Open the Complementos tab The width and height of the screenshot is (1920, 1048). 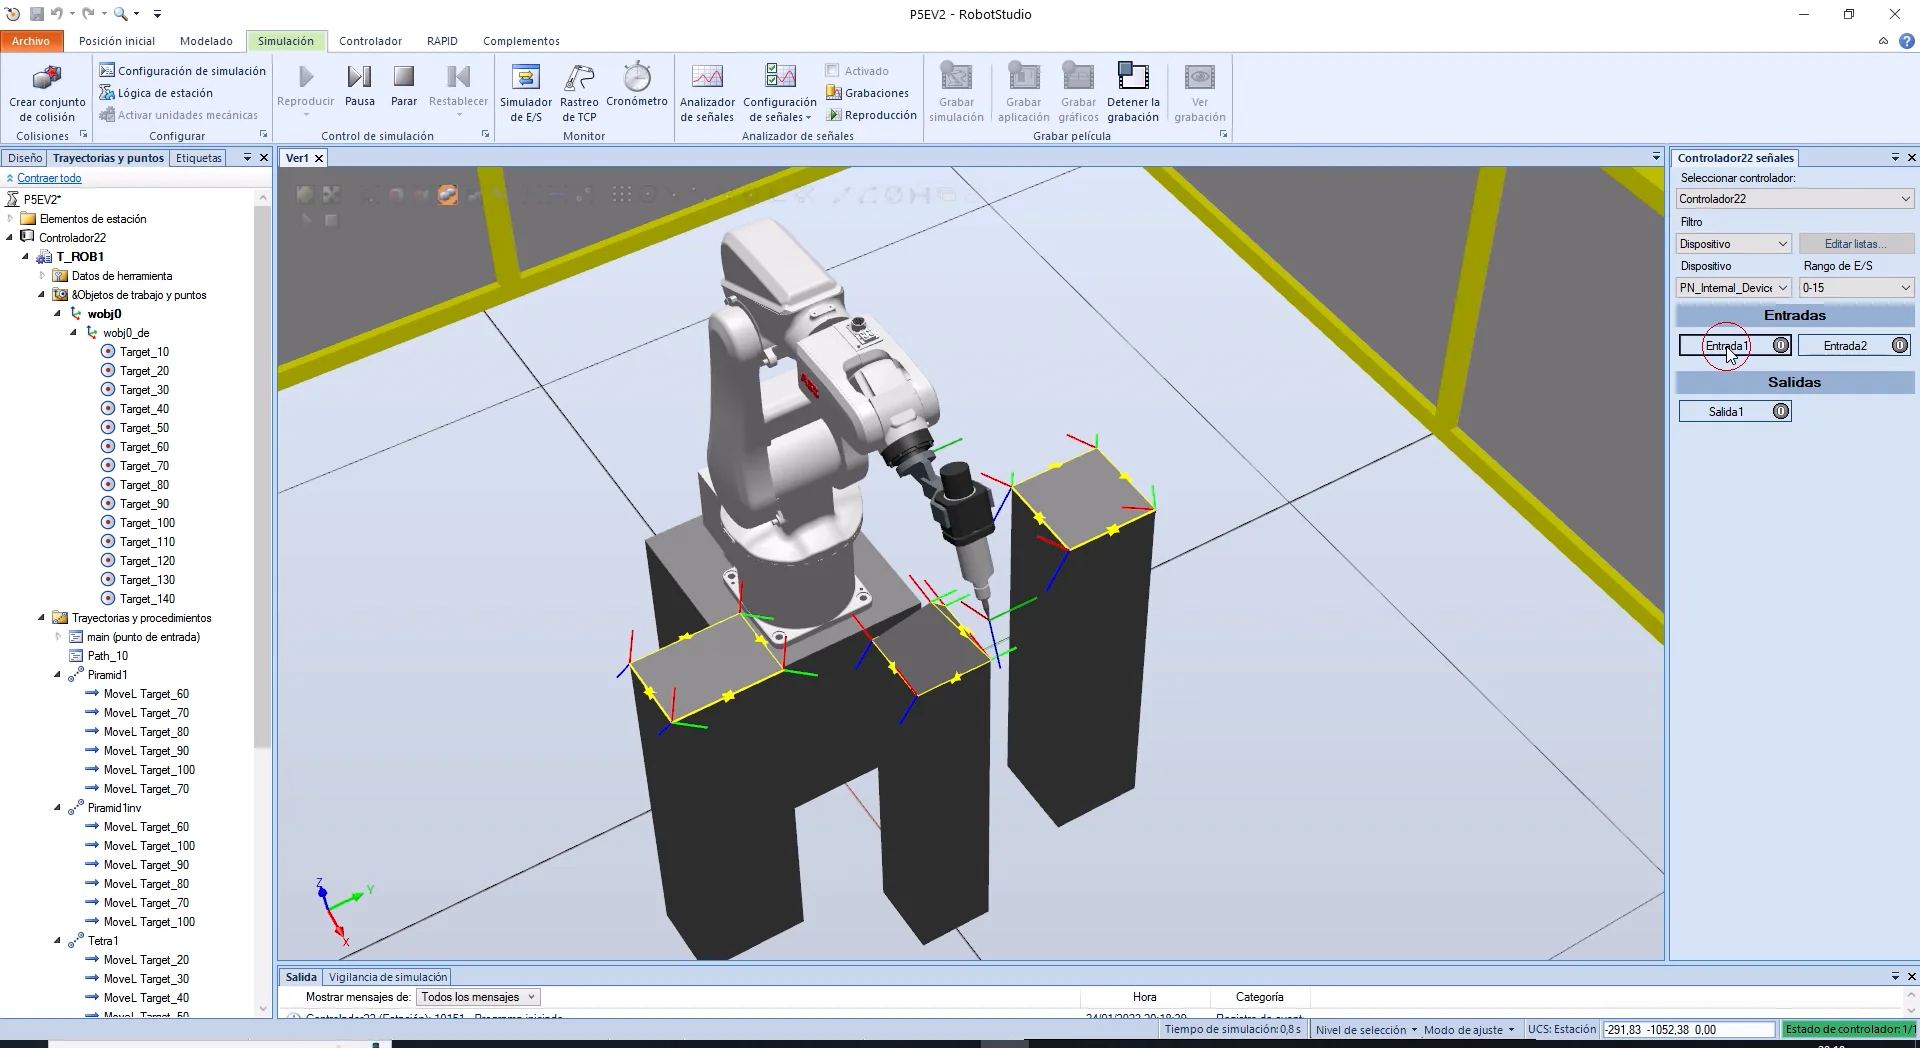(x=521, y=41)
